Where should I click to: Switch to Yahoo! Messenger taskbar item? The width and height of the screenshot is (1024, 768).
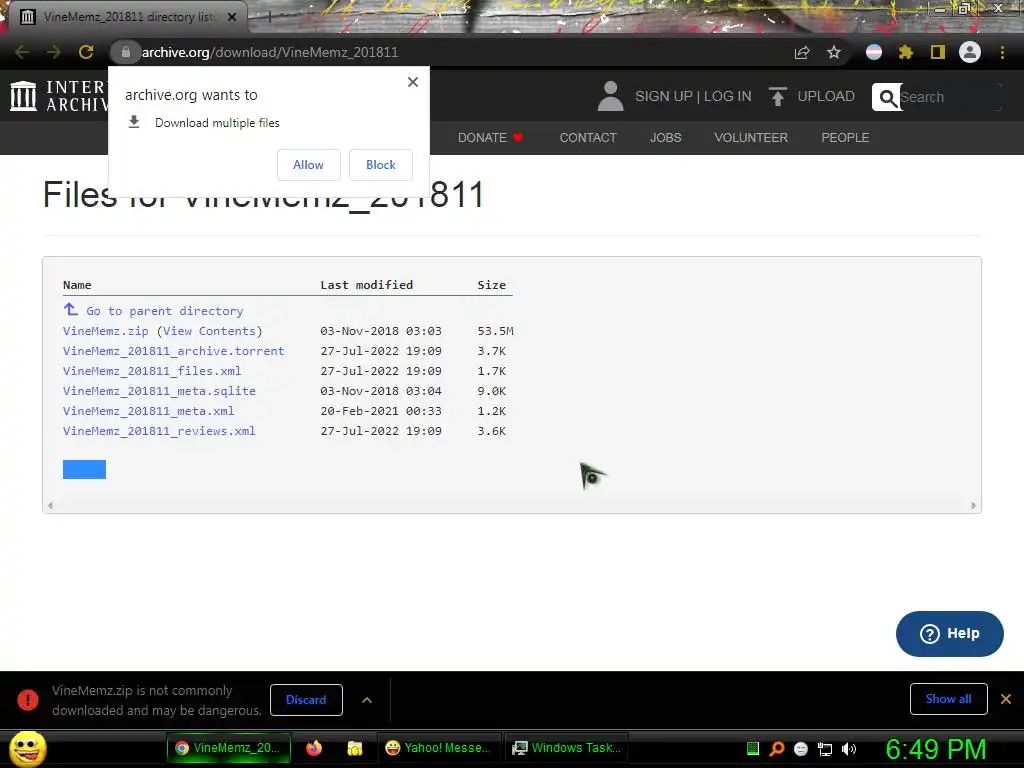(438, 748)
